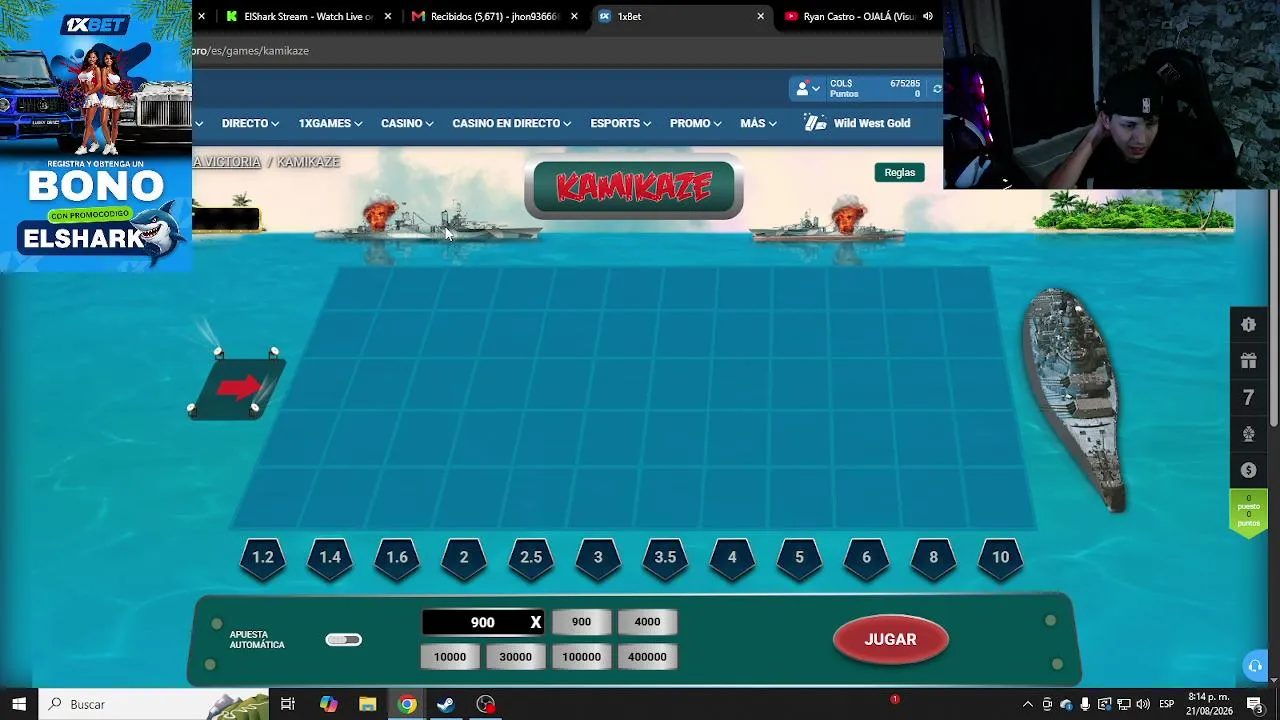Viewport: 1280px width, 720px height.
Task: Mute the Ryan Castro tab audio
Action: point(928,16)
